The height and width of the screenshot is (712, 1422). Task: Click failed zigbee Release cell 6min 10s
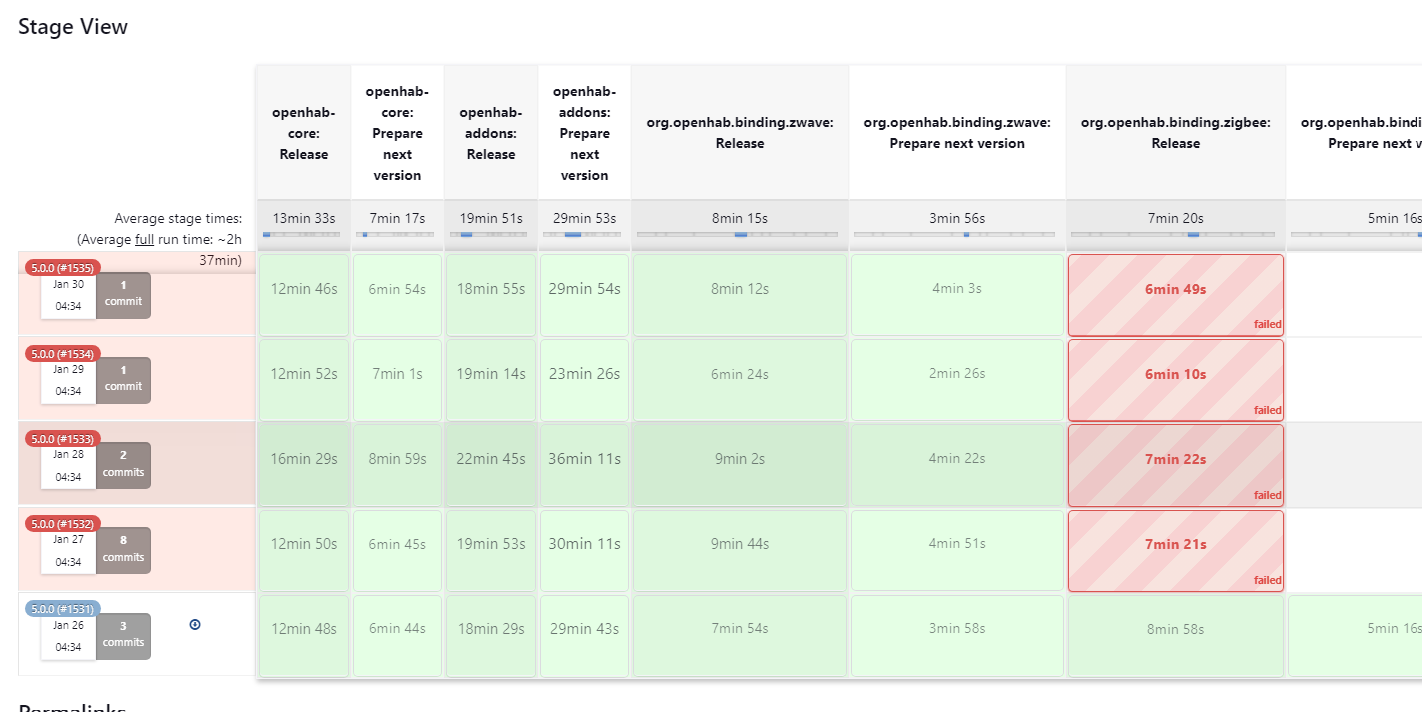(1176, 380)
